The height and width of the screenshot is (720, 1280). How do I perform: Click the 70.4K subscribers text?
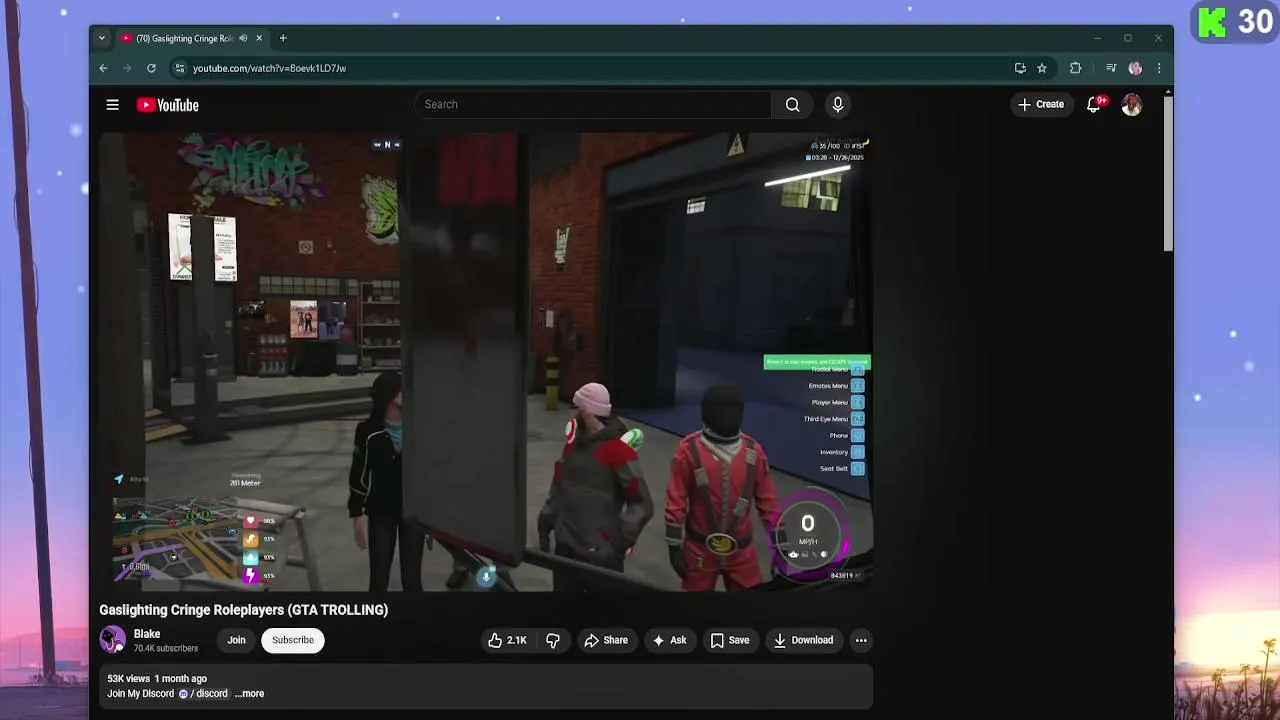[166, 649]
